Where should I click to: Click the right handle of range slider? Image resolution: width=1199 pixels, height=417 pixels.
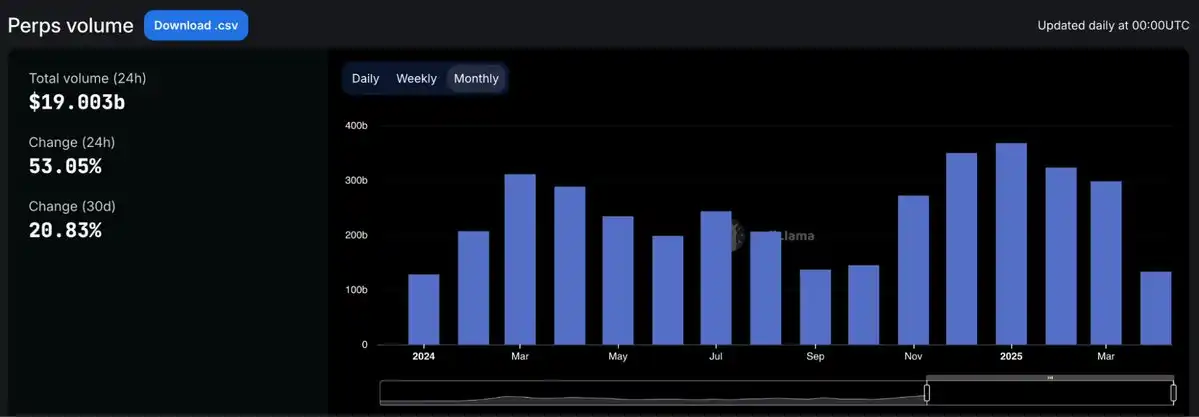[x=1173, y=393]
